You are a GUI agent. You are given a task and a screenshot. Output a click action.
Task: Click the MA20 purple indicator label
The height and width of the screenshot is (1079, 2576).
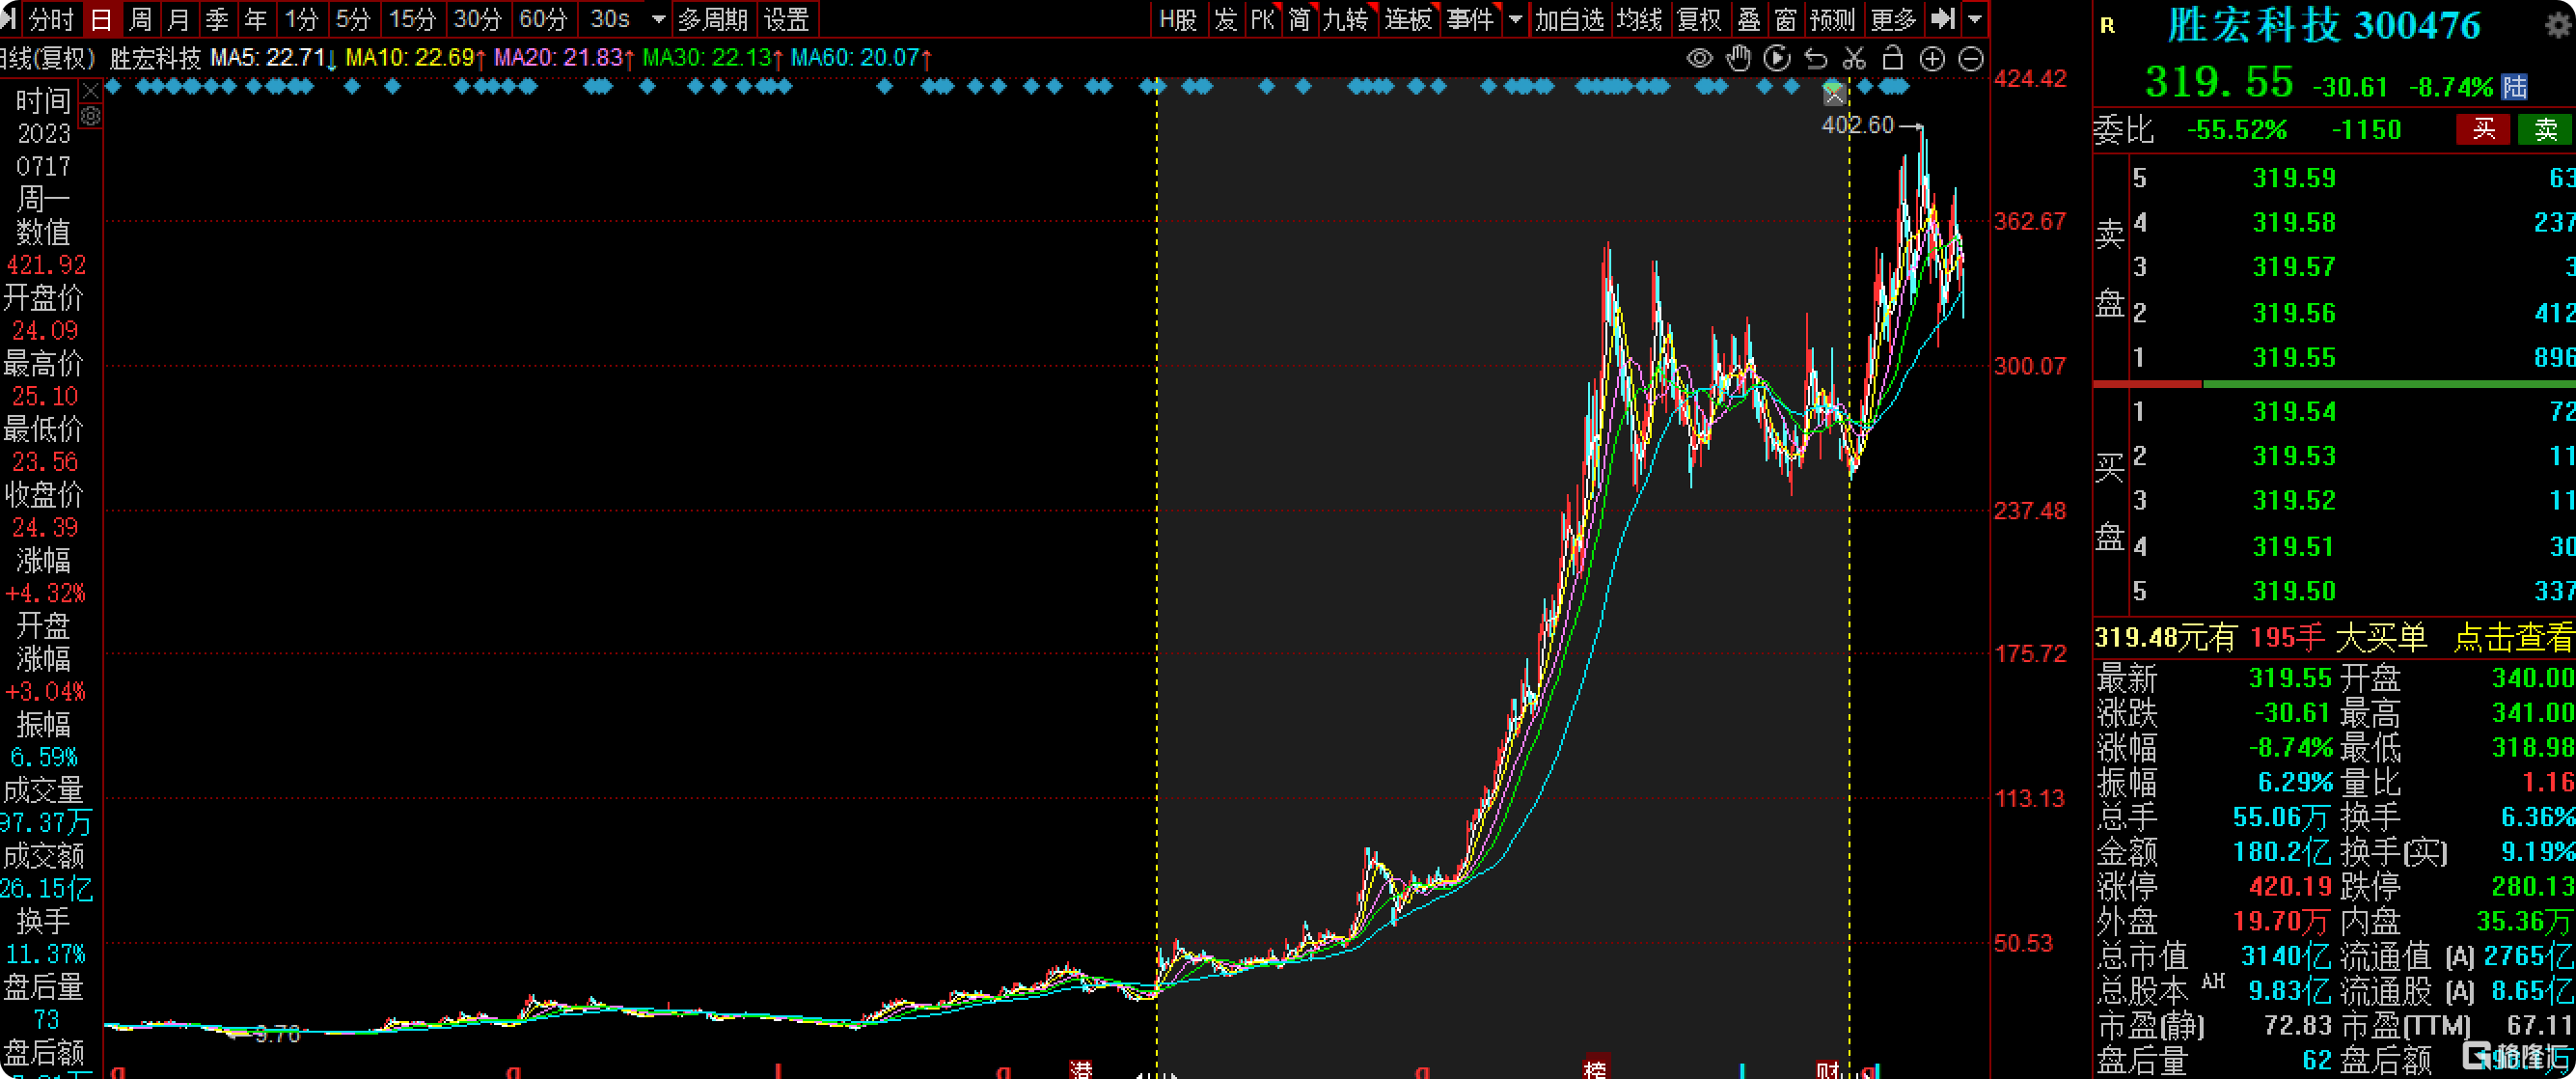[563, 58]
